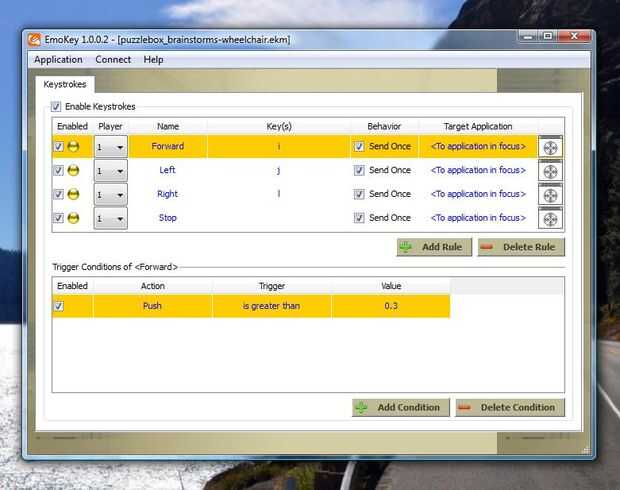Click target crosshair icon for Forward rule
The height and width of the screenshot is (490, 620).
click(x=550, y=147)
